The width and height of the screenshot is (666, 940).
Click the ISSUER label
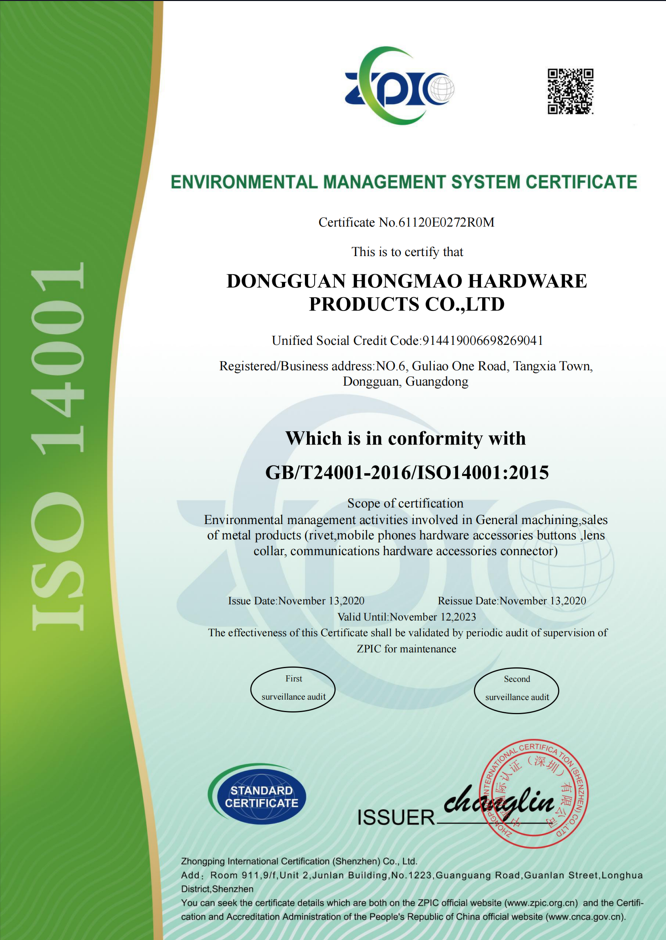[396, 817]
